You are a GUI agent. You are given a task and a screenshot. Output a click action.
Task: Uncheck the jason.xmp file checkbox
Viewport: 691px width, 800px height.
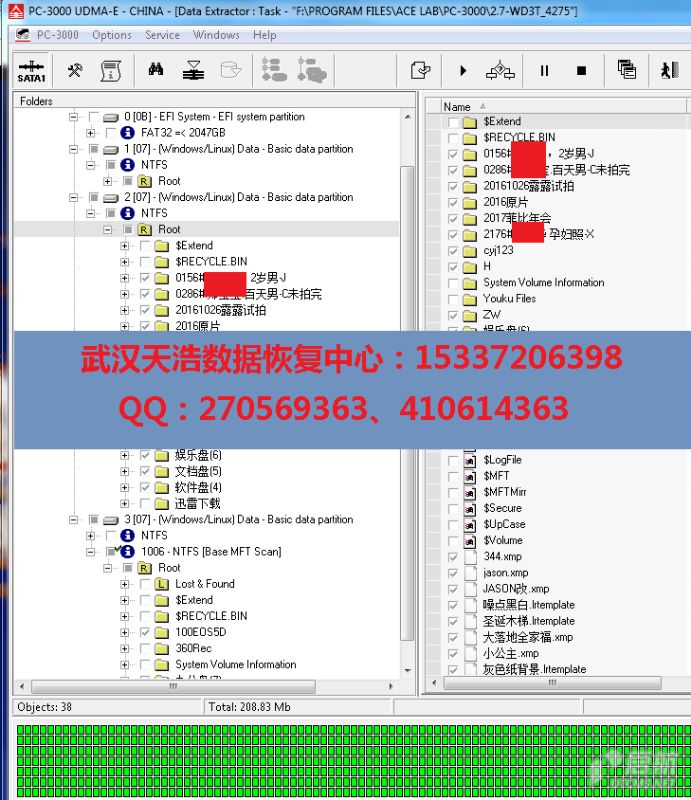point(454,573)
